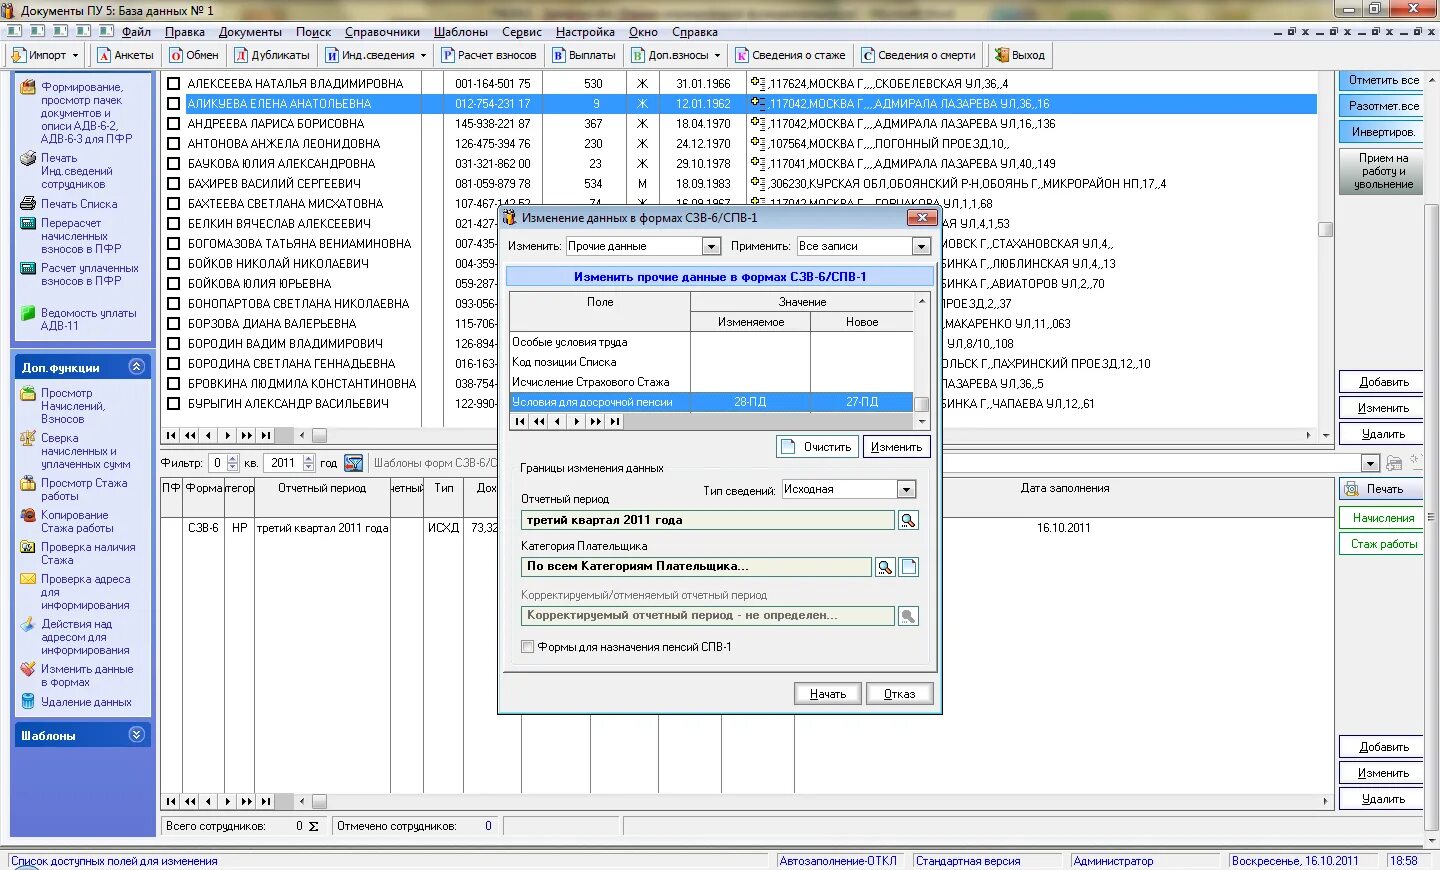The image size is (1440, 870).
Task: Click the Очистить button
Action: point(816,447)
